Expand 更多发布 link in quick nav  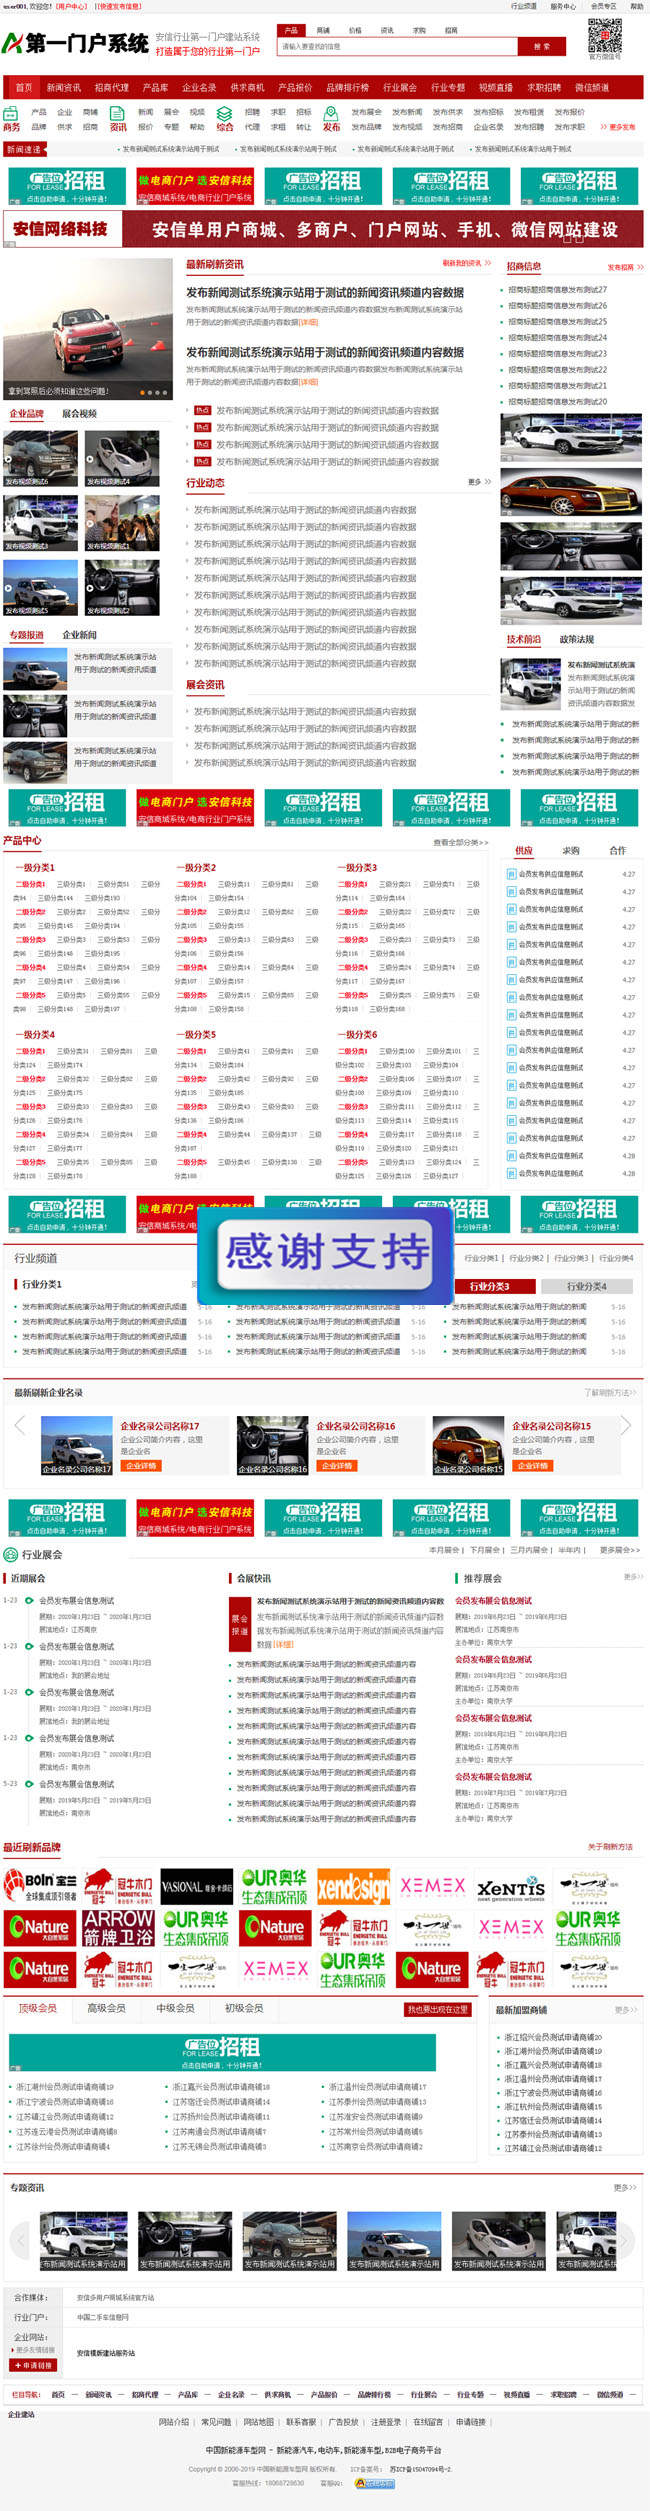[x=618, y=127]
